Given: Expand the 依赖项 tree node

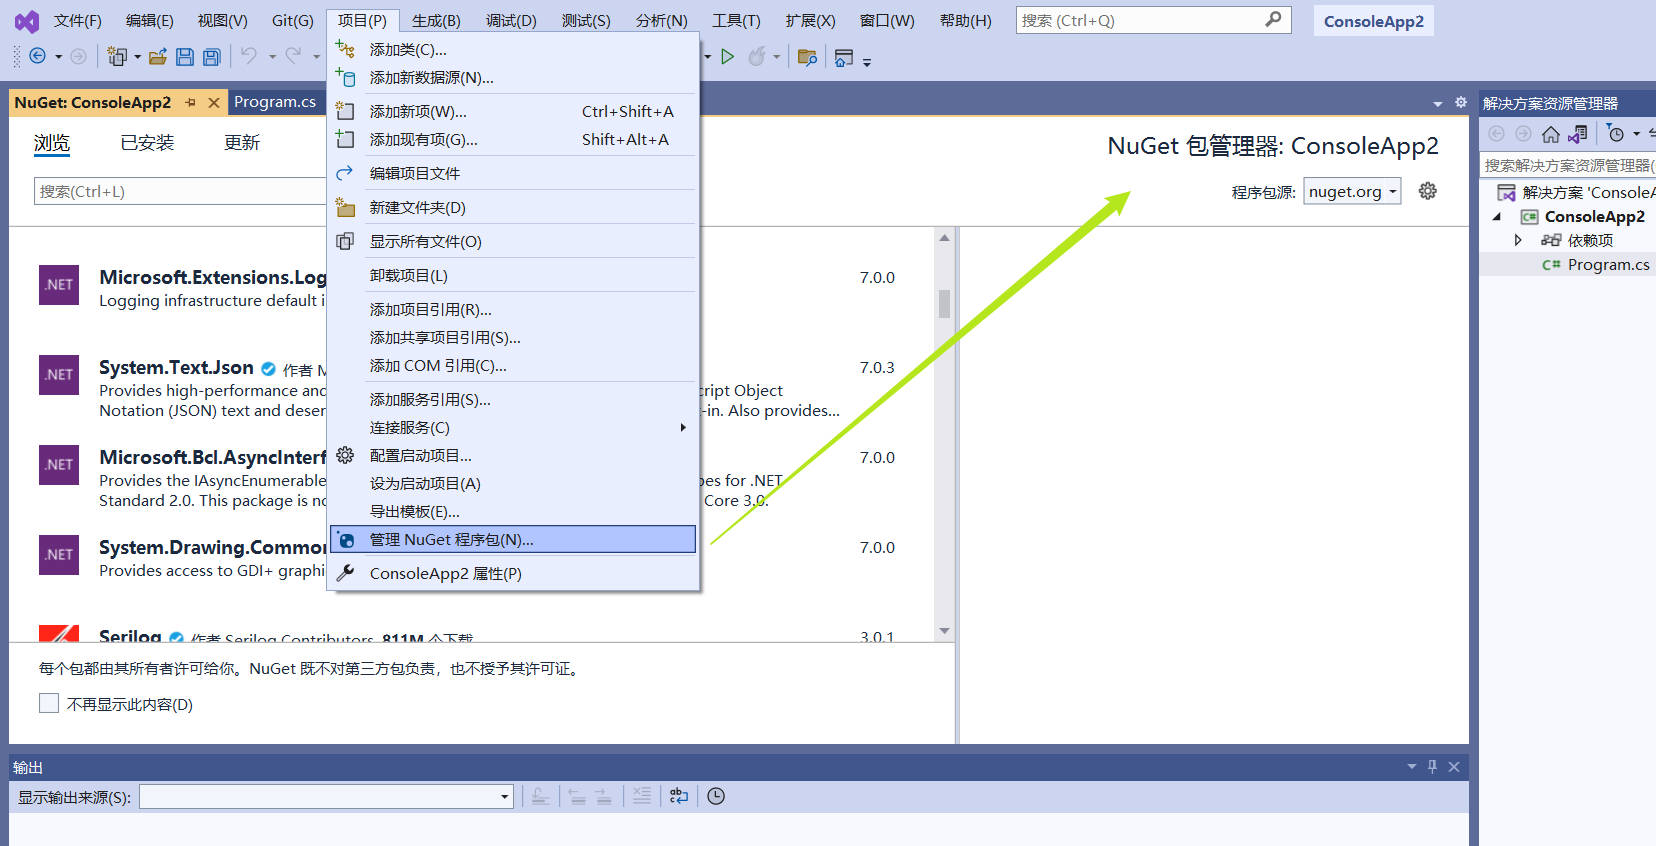Looking at the screenshot, I should coord(1518,240).
